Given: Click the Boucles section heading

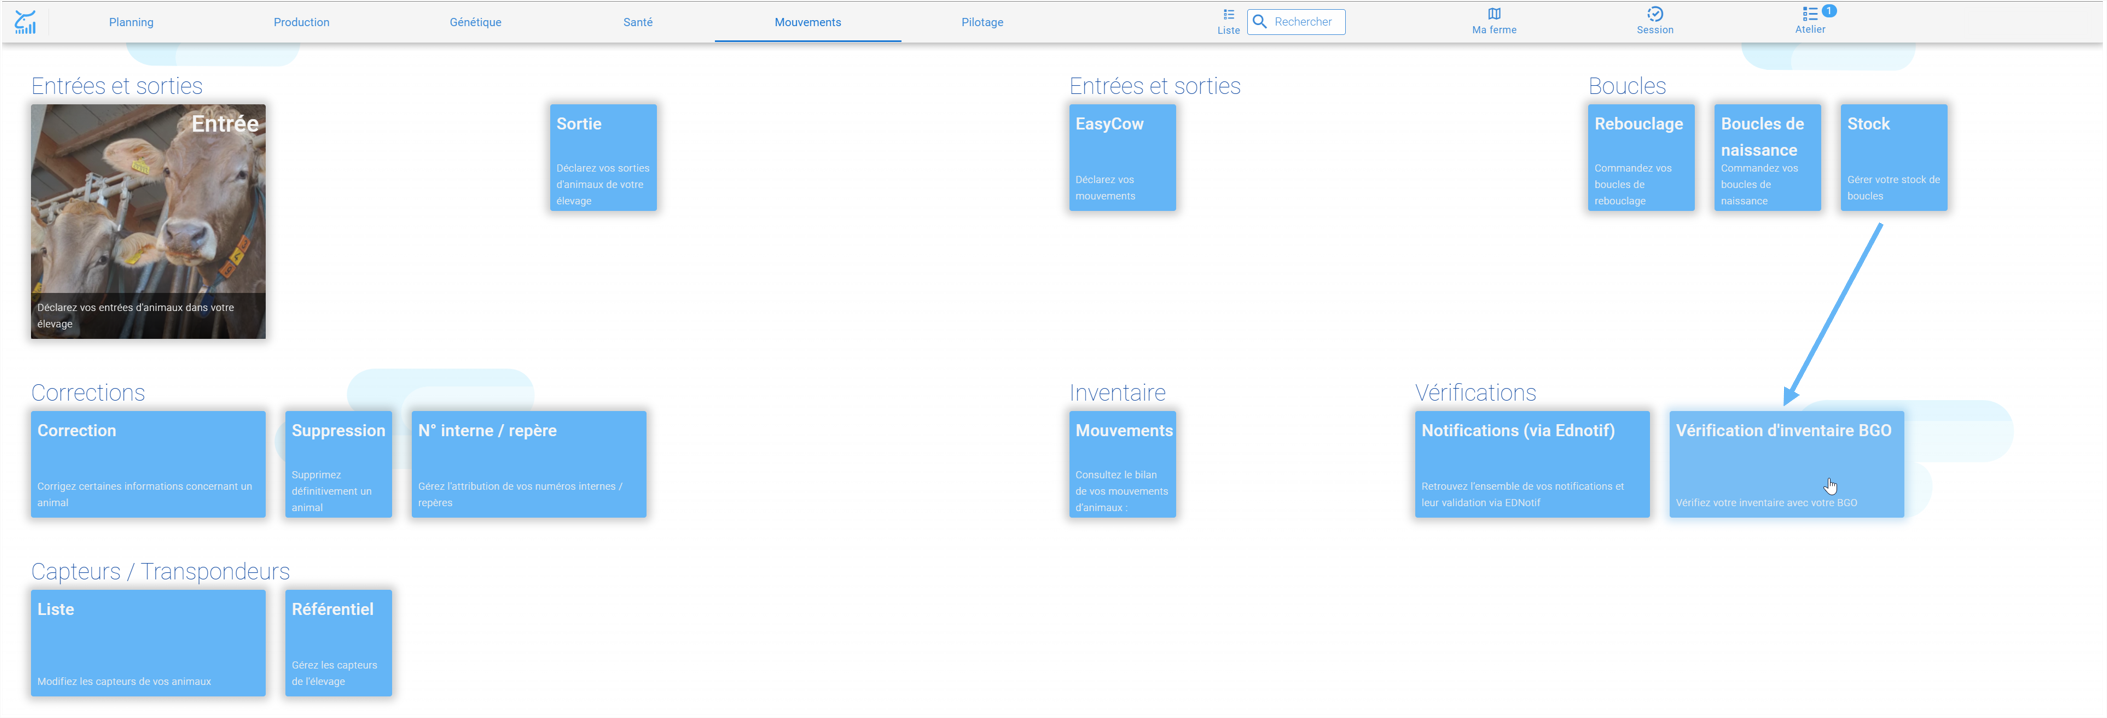Looking at the screenshot, I should click(x=1627, y=86).
